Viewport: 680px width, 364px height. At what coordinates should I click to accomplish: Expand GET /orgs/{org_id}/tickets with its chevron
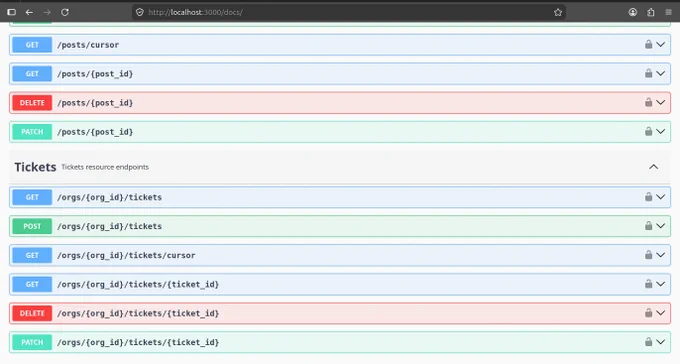pyautogui.click(x=660, y=197)
